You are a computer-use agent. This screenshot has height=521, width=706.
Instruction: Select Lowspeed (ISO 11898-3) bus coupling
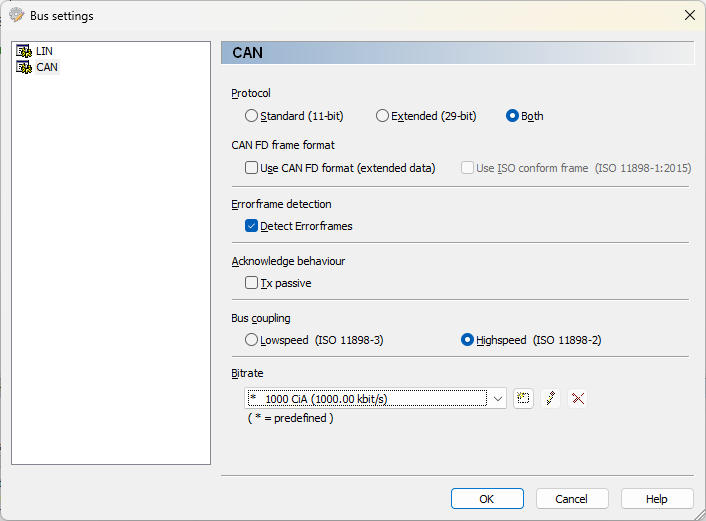[x=252, y=340]
